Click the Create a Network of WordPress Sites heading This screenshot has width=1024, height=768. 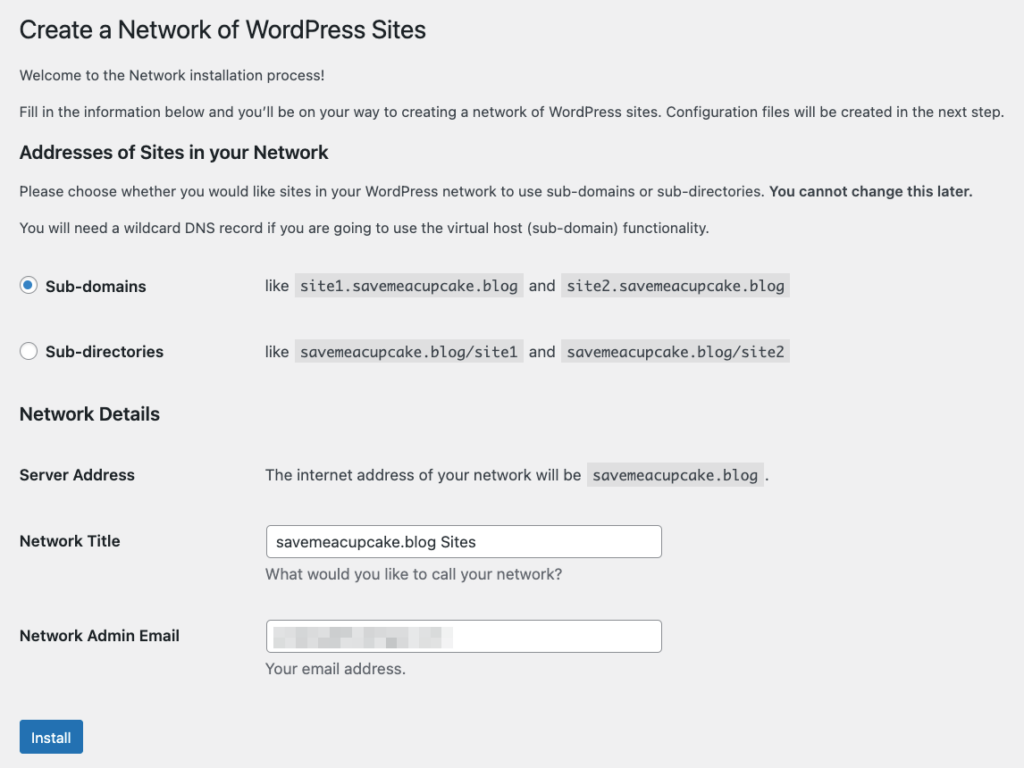pos(221,30)
